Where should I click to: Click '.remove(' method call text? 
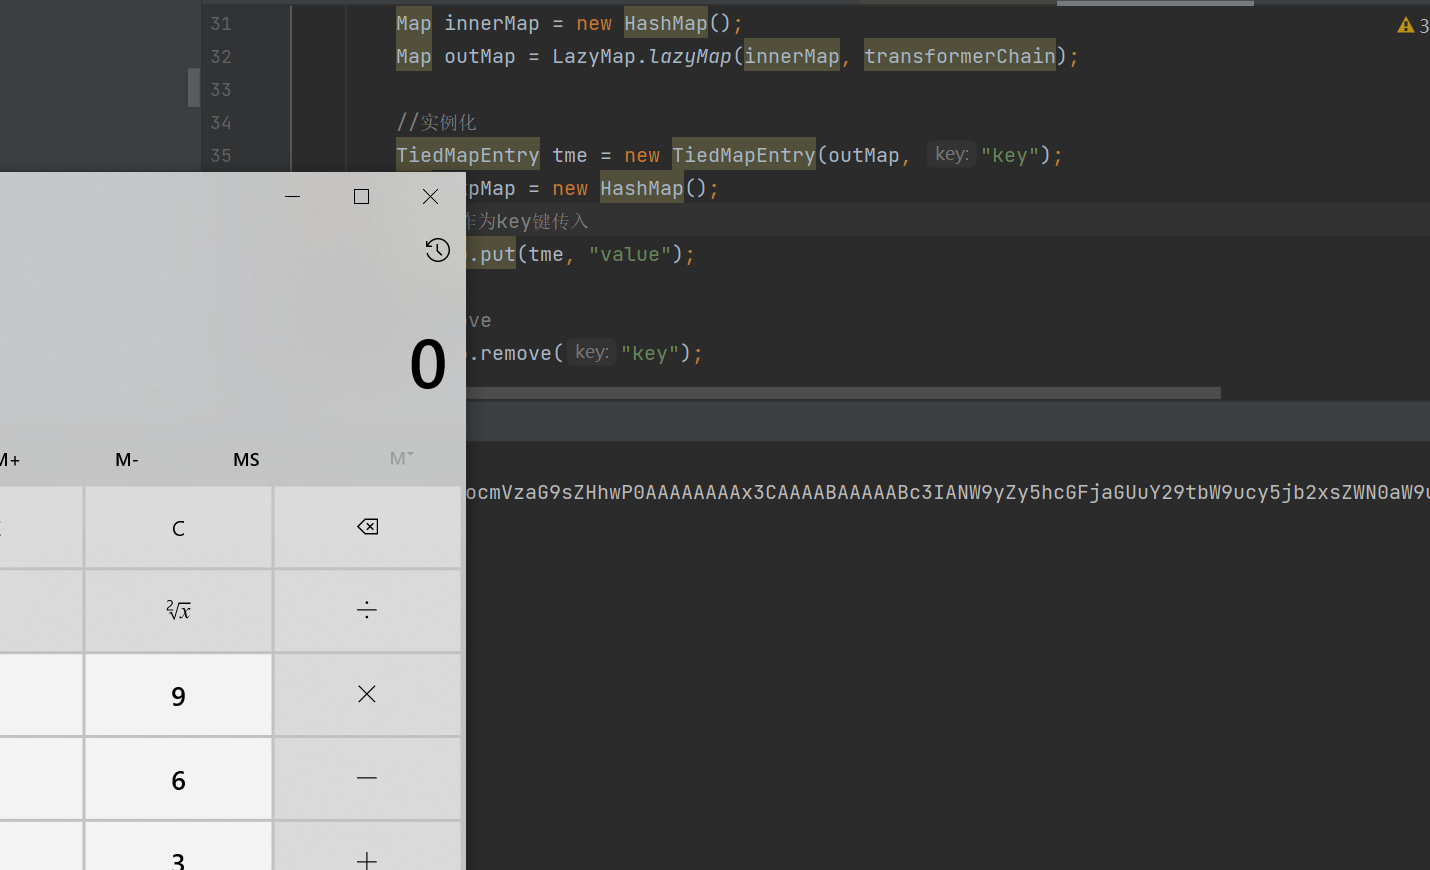pos(516,353)
